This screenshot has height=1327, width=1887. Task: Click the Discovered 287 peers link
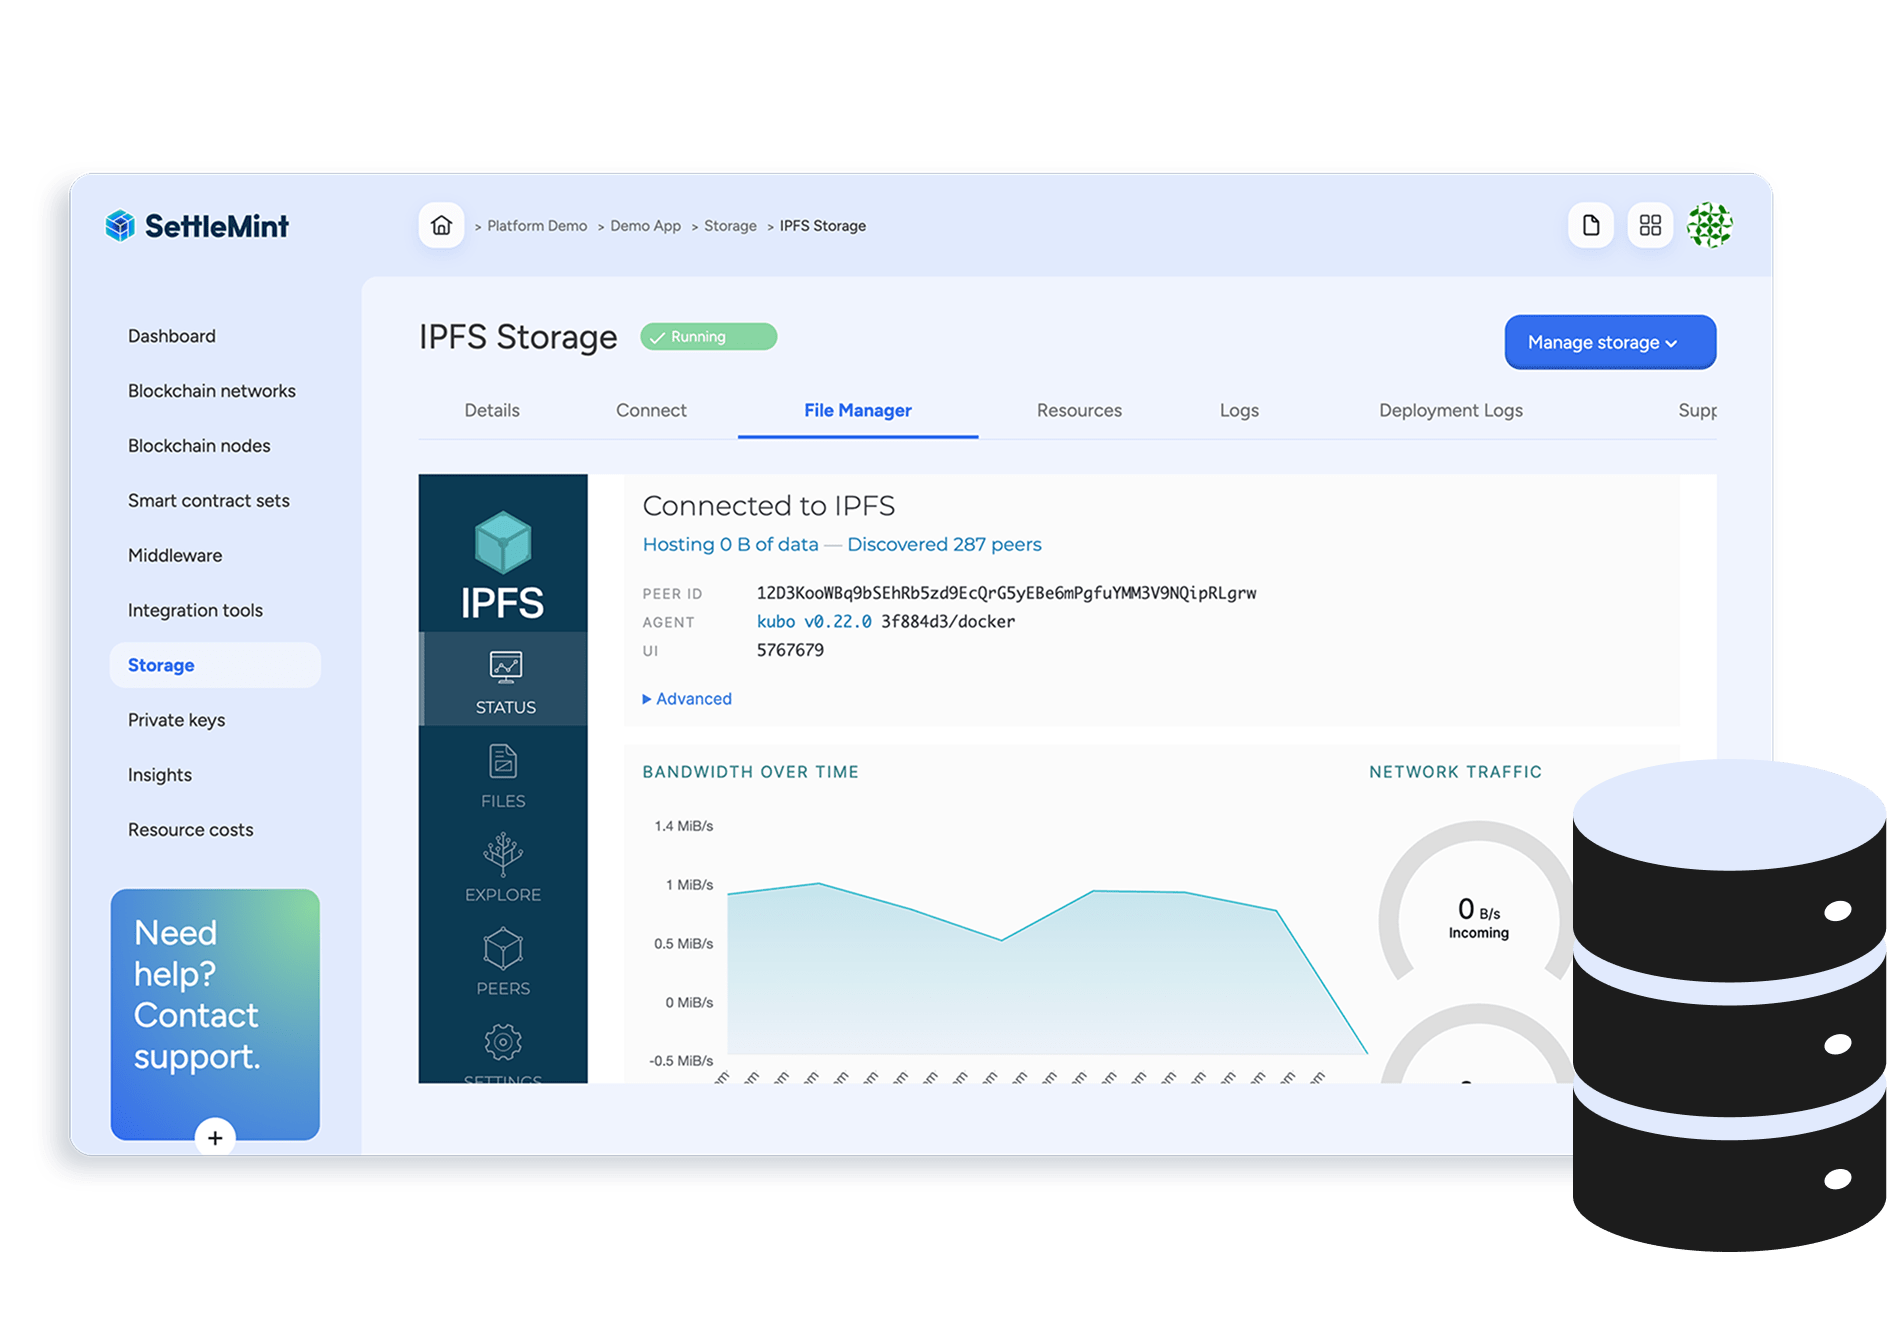[x=943, y=544]
